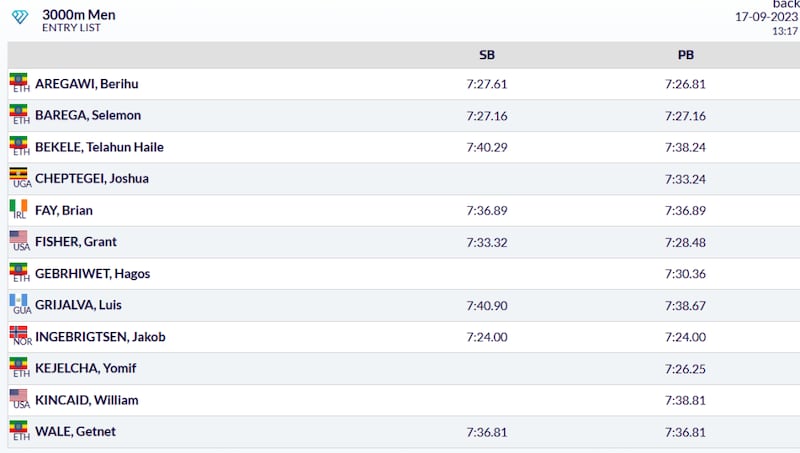Click Norway flag next to INGEBRIGTSEN, Jakob
The image size is (800, 453).
click(18, 333)
